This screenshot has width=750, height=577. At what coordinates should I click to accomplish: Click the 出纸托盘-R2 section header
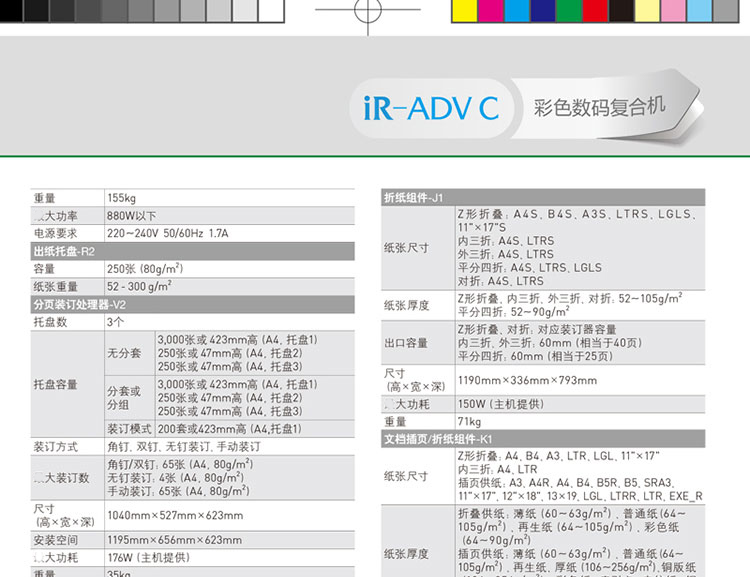(193, 251)
